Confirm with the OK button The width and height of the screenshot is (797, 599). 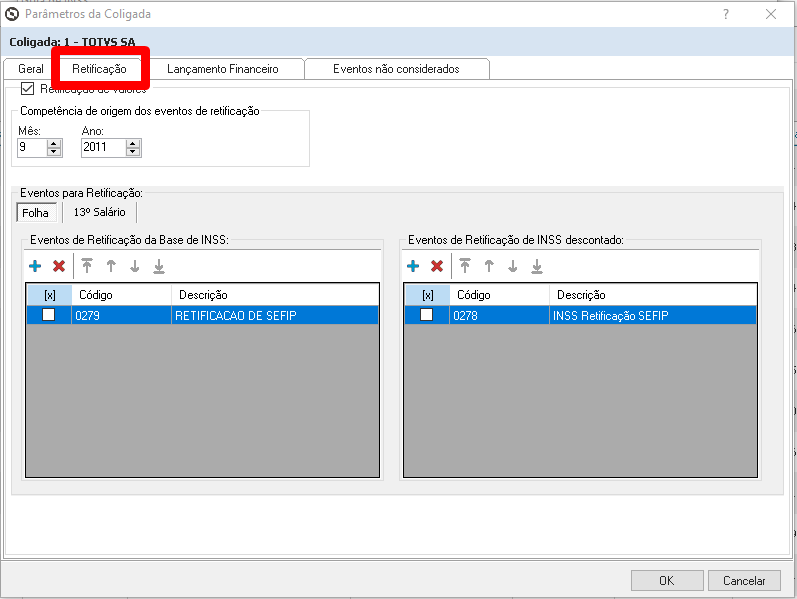[667, 580]
